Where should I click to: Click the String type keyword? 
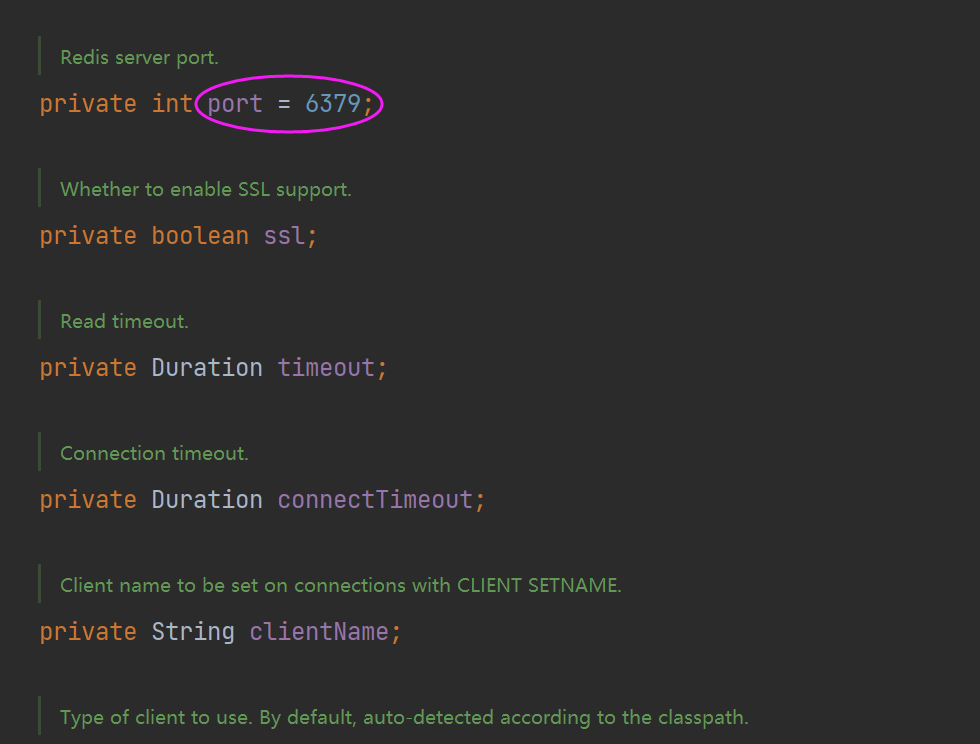click(x=193, y=632)
